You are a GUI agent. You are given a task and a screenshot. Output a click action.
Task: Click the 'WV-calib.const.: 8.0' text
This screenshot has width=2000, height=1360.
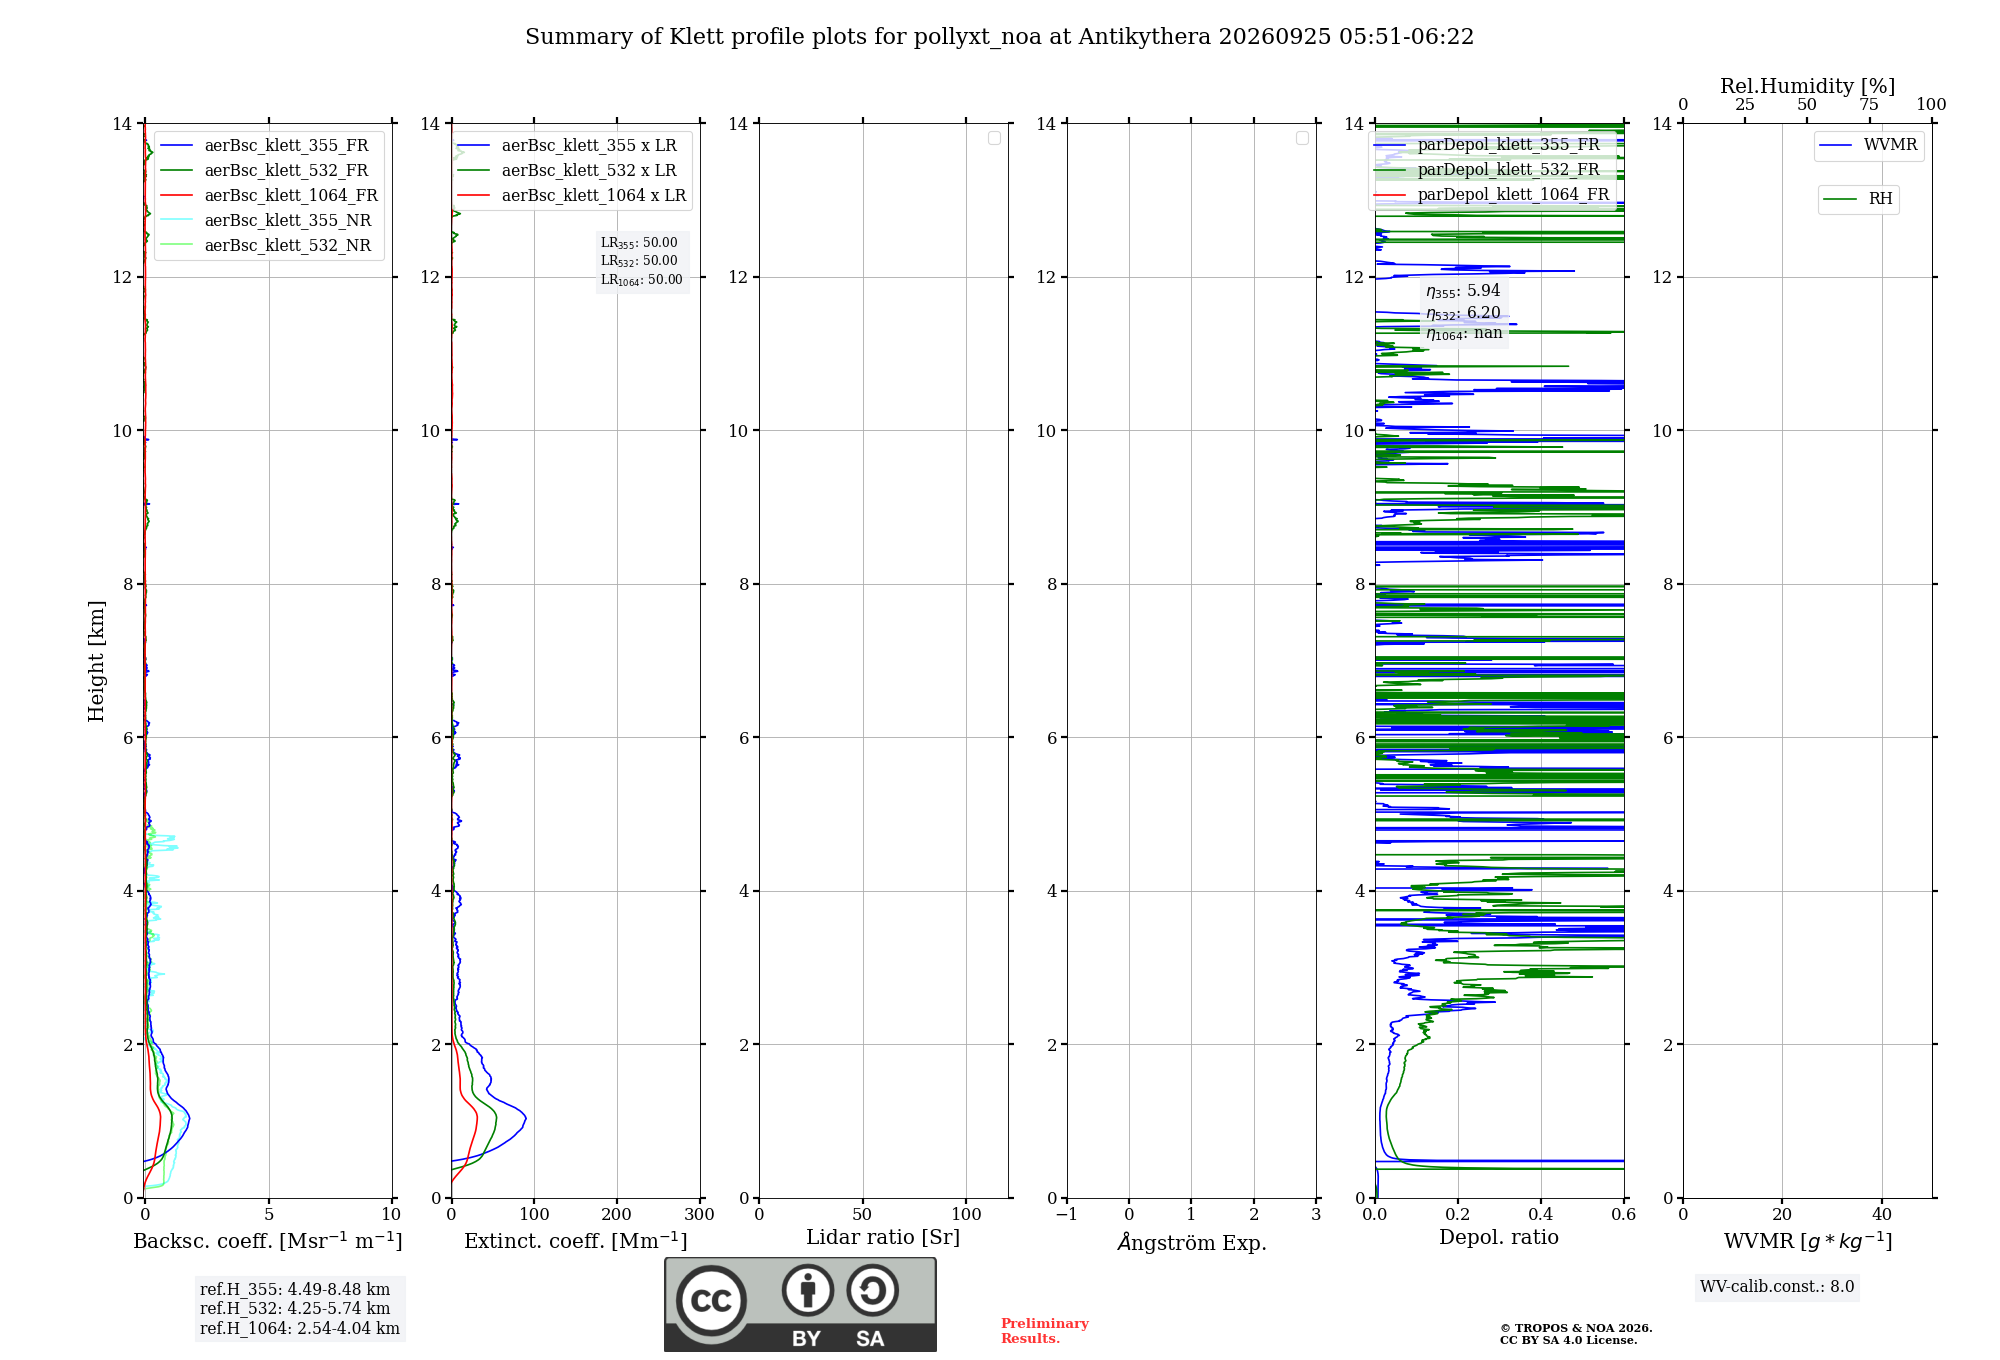(1777, 1287)
